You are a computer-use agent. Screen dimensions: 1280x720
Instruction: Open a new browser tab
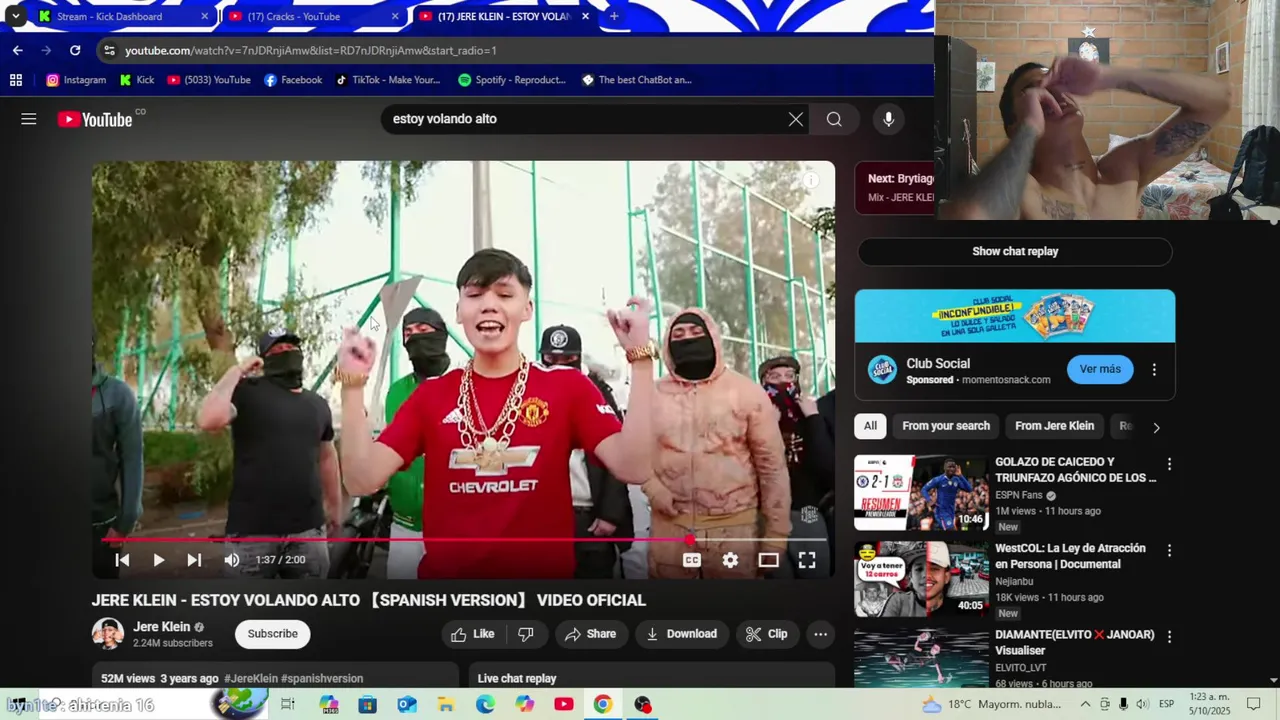(614, 16)
